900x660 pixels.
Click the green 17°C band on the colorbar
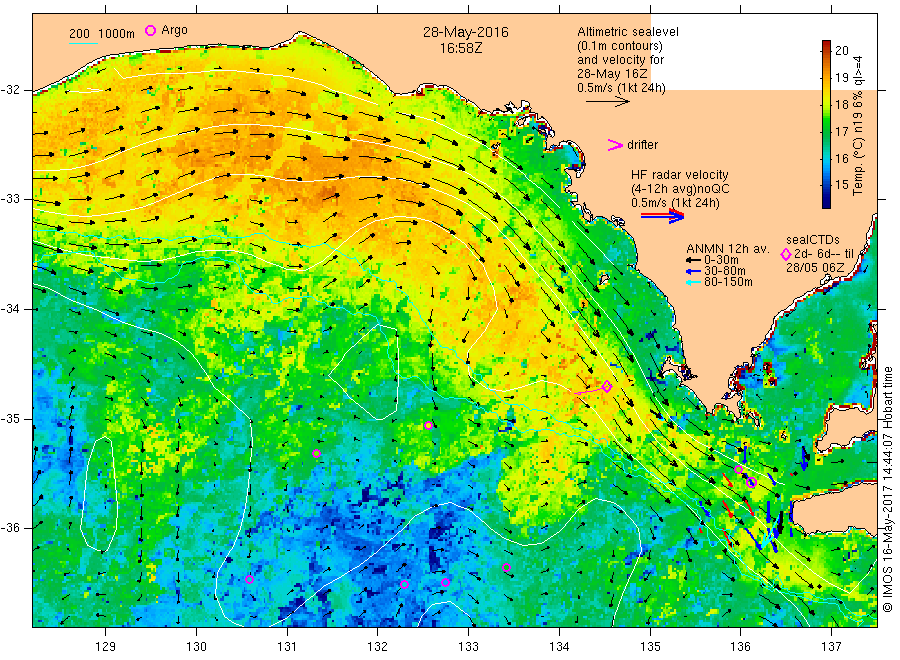tap(827, 131)
